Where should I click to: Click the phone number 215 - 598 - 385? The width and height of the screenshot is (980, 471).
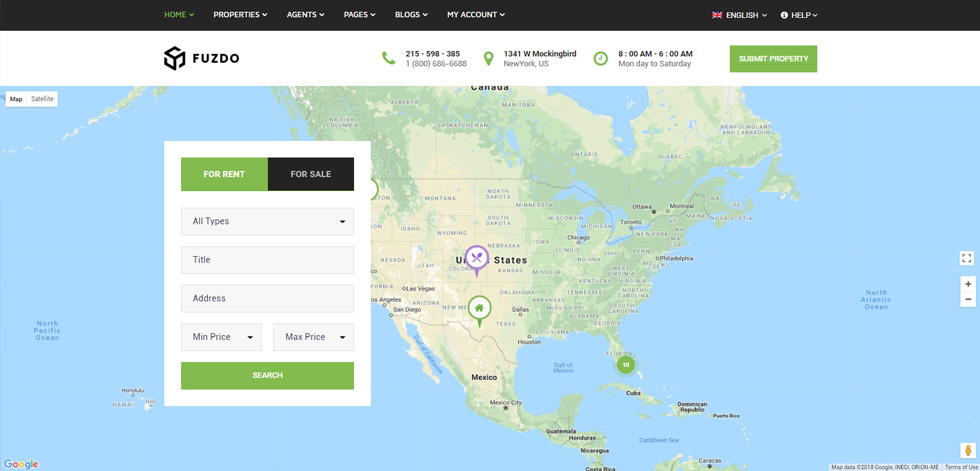432,54
